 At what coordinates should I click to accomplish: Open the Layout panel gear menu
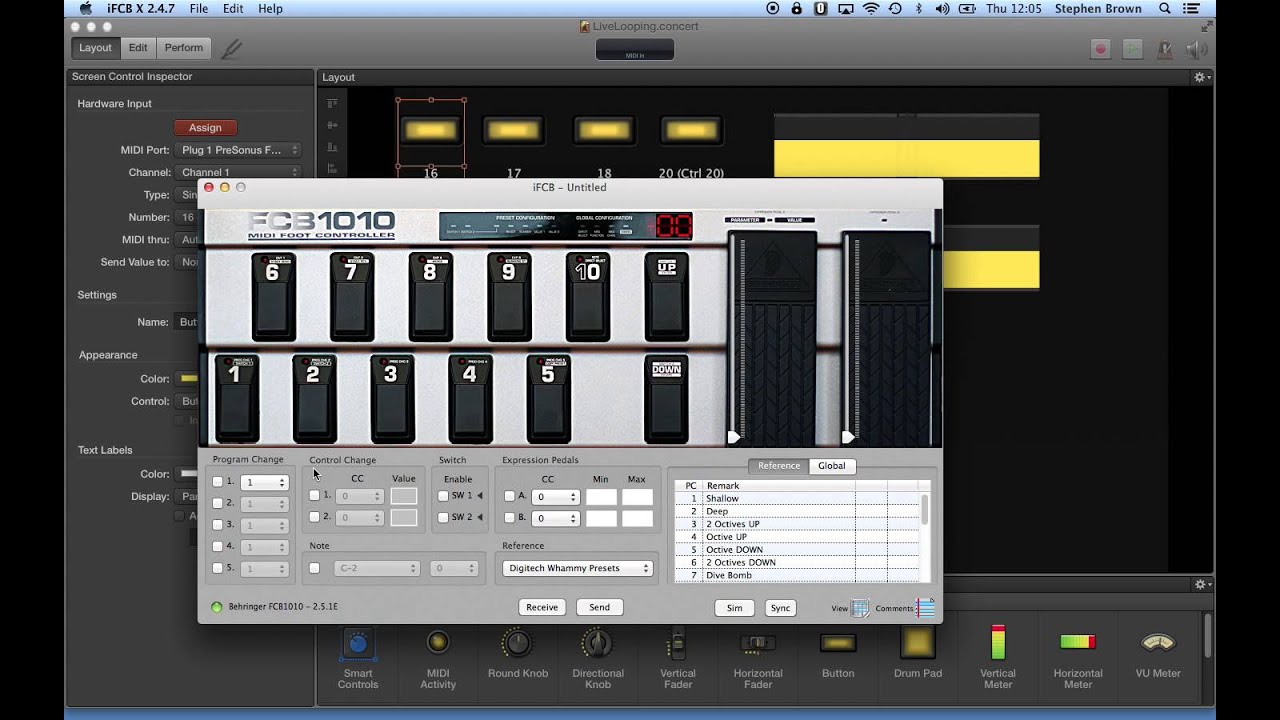click(x=1202, y=77)
